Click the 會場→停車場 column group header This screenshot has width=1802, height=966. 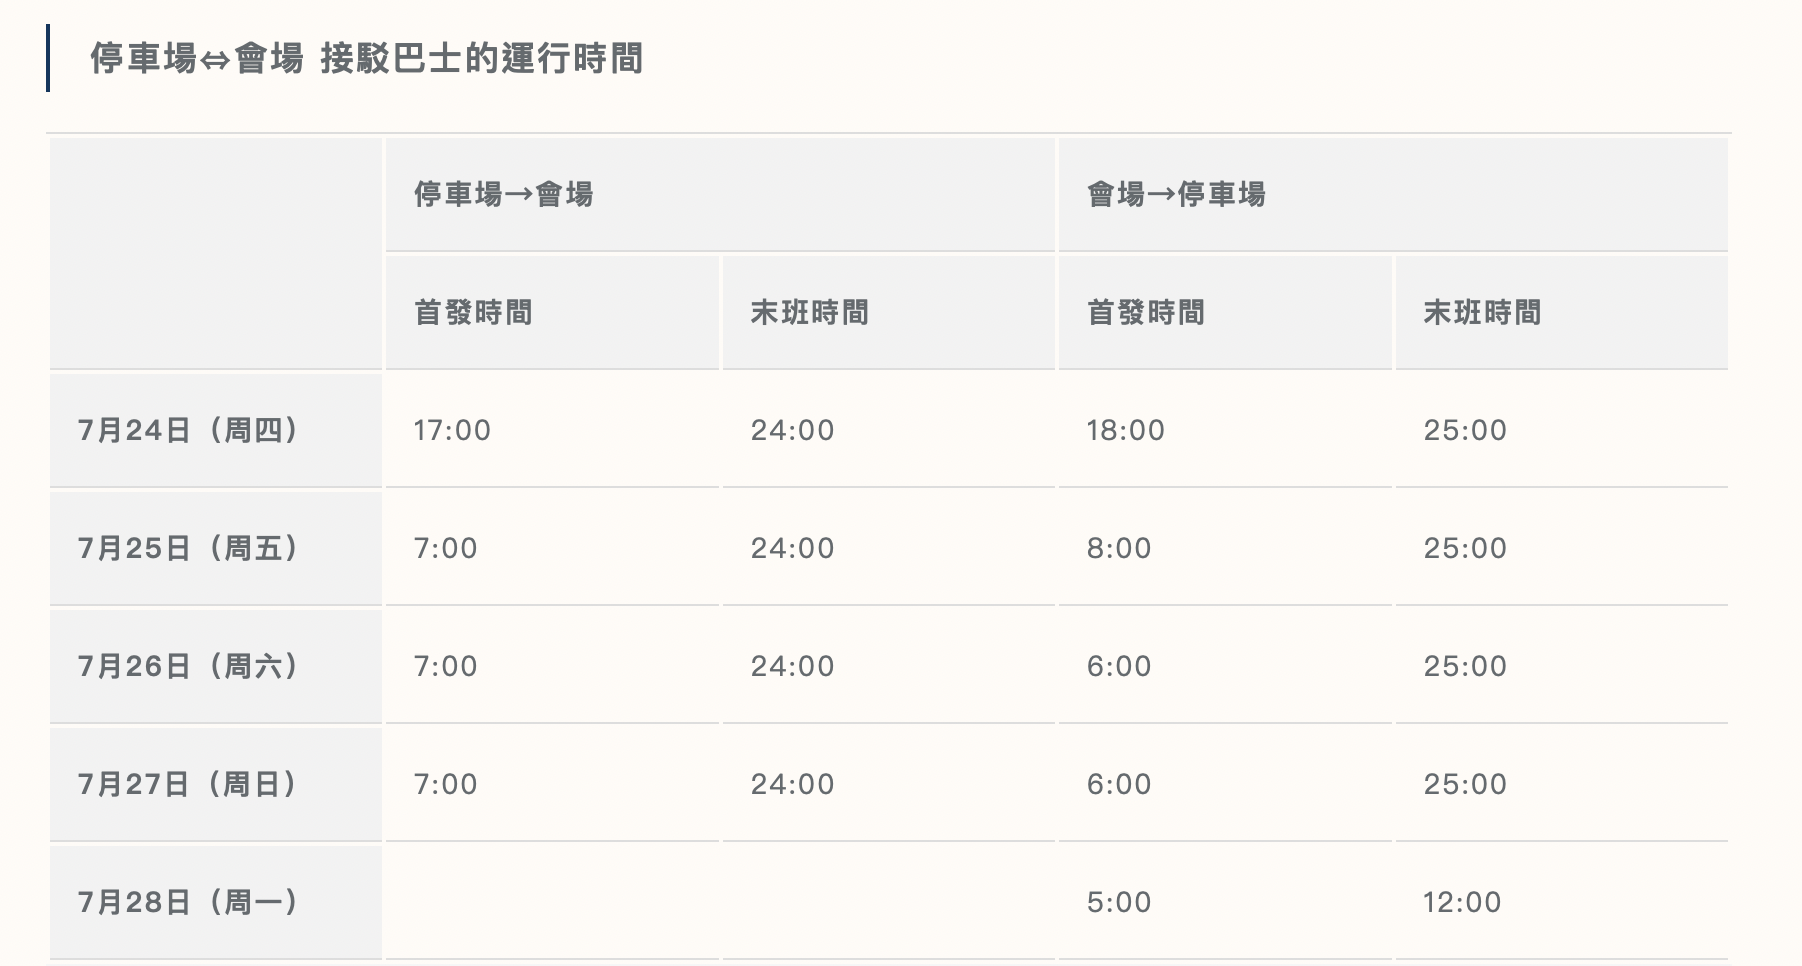click(1176, 194)
